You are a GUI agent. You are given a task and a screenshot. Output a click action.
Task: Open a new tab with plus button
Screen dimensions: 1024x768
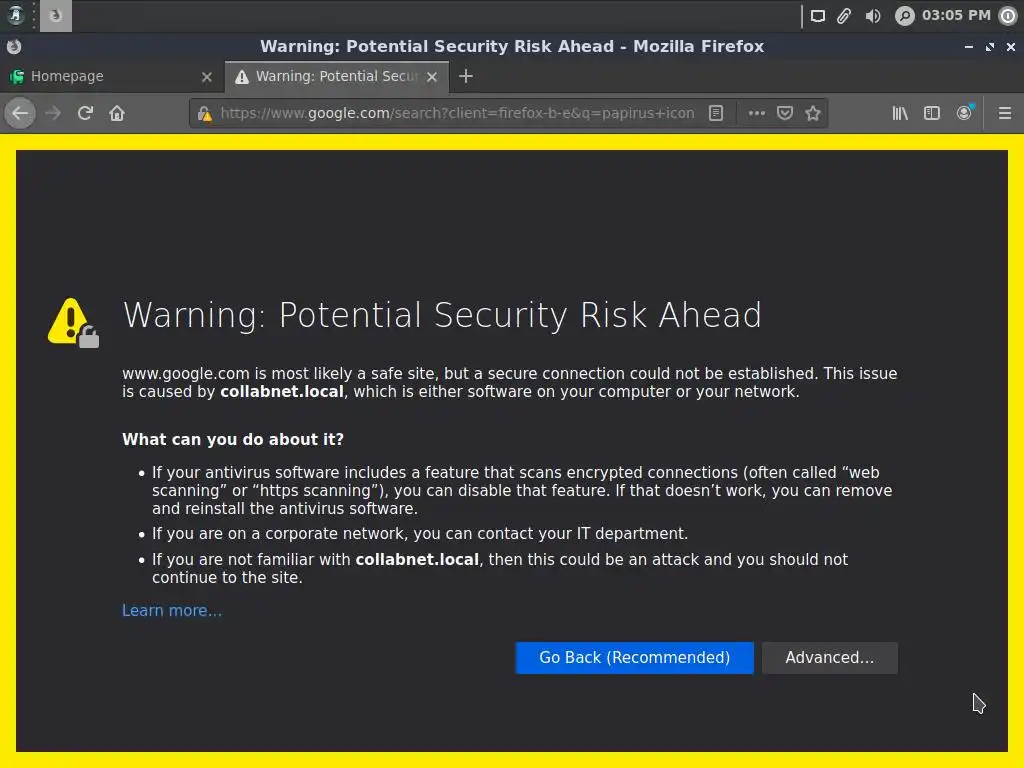465,76
